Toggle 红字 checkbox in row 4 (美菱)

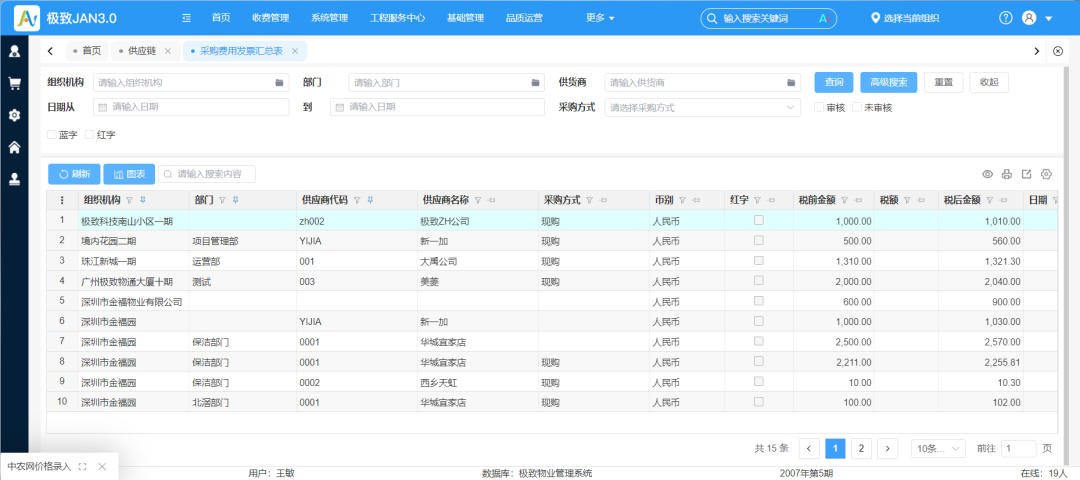[x=758, y=281]
